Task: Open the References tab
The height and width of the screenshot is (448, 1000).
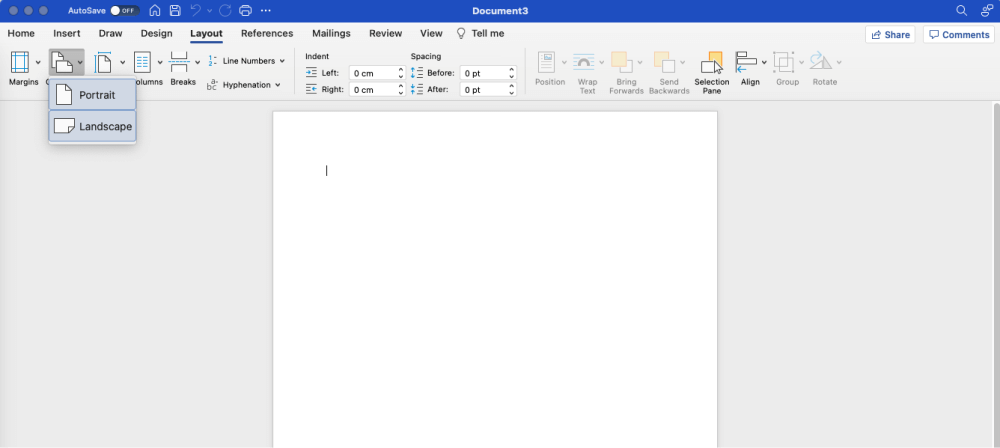Action: point(267,33)
